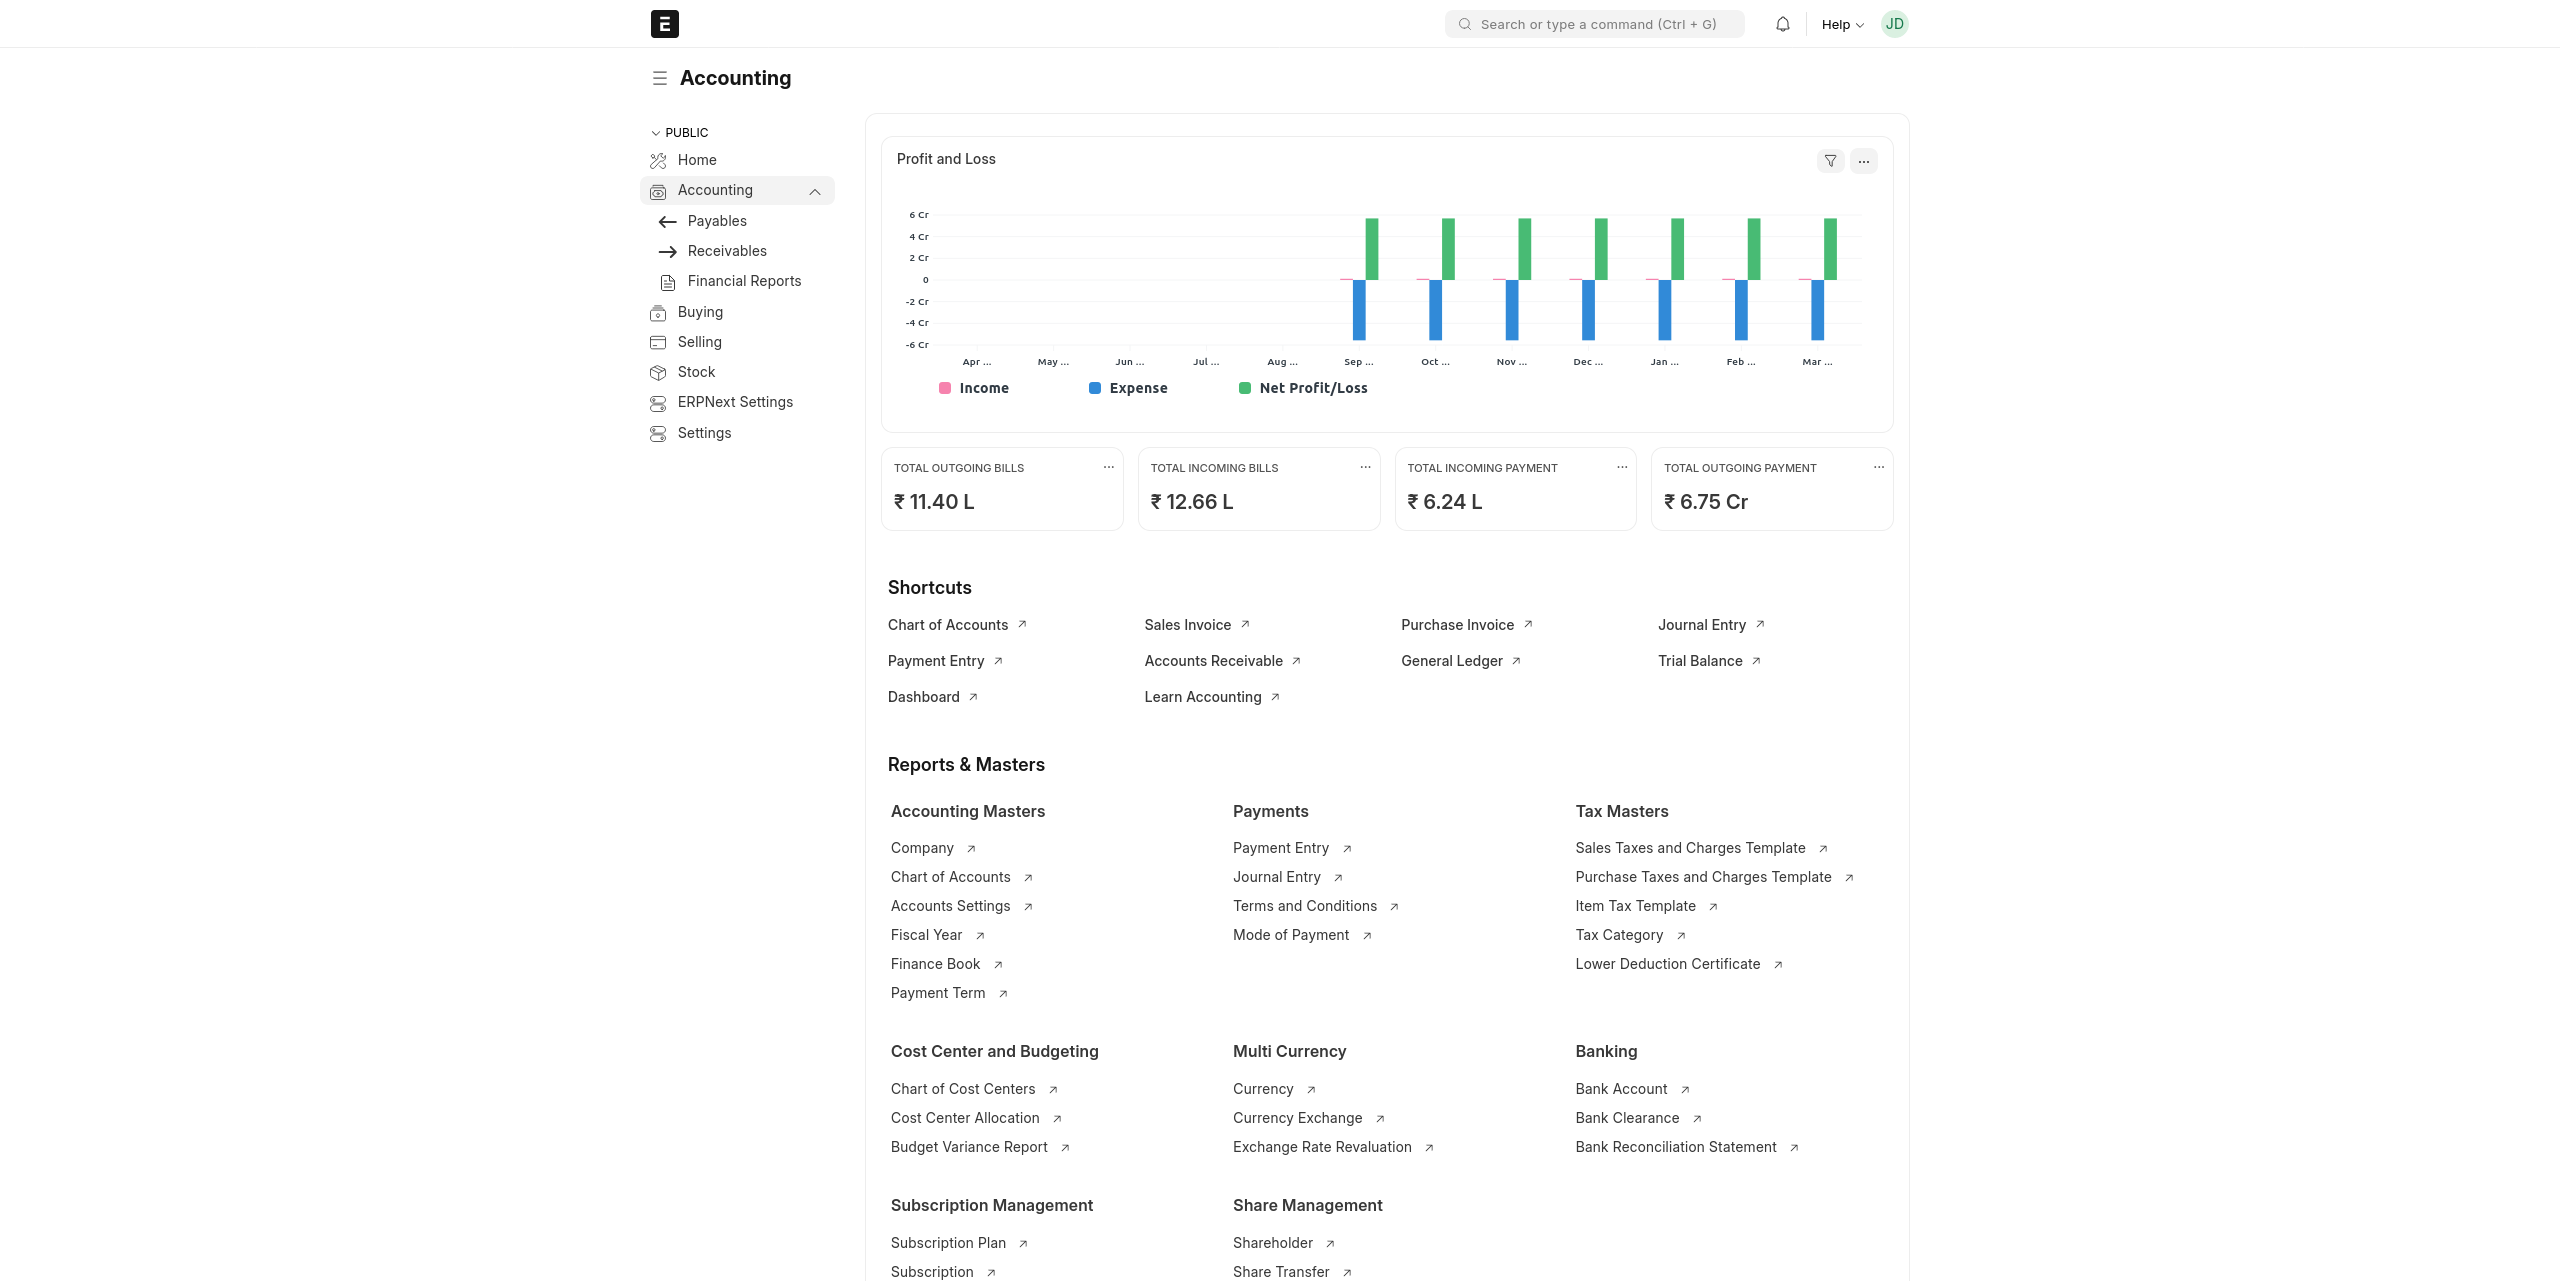The width and height of the screenshot is (2560, 1286).
Task: Open the Stock workspace in sidebar
Action: click(696, 372)
